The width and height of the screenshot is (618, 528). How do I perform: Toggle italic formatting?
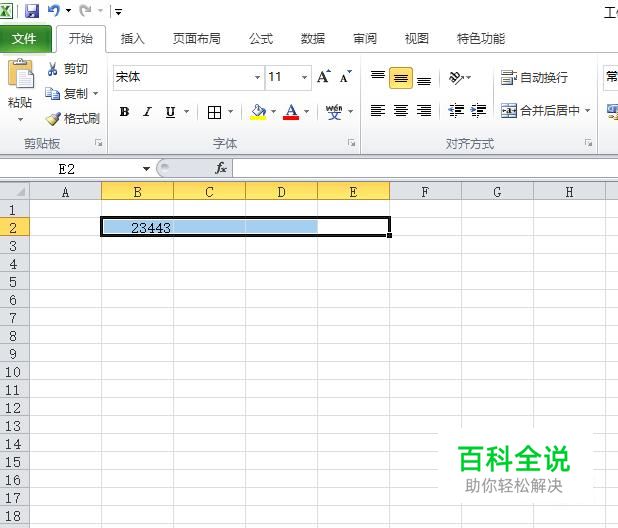pyautogui.click(x=147, y=112)
